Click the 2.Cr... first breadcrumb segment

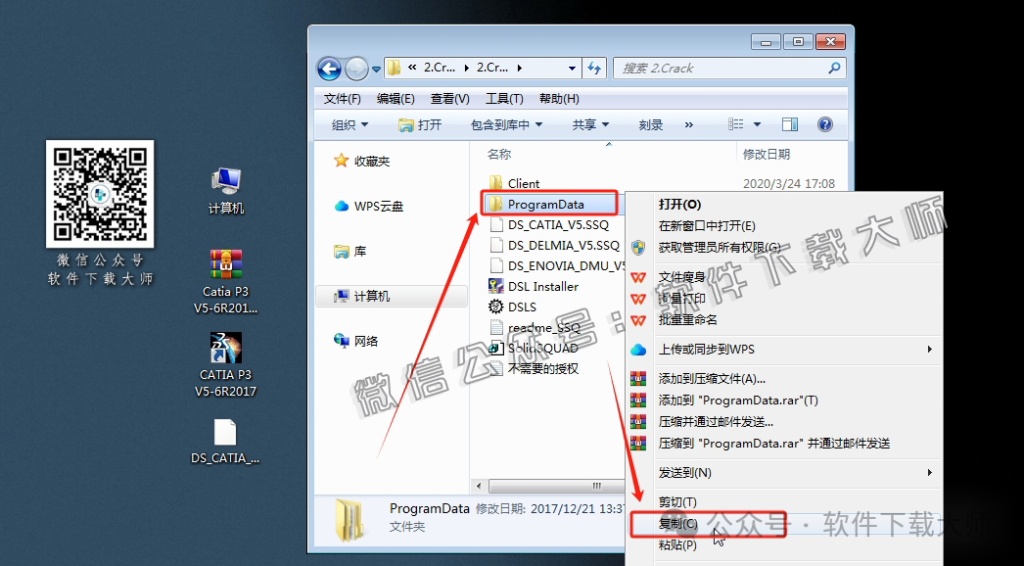[x=440, y=68]
